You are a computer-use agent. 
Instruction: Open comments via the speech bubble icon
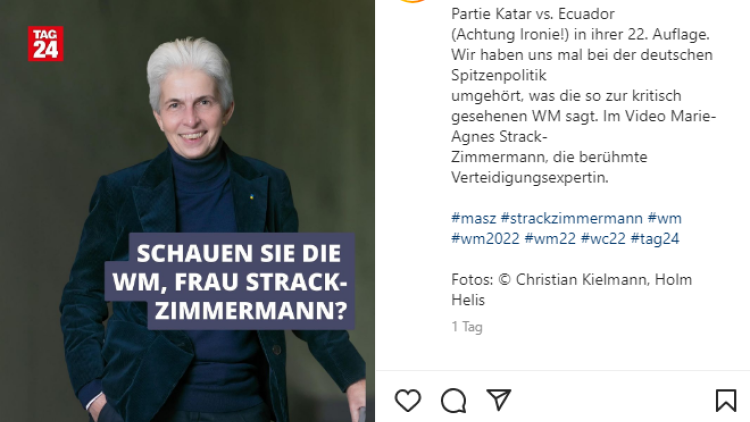pos(453,400)
